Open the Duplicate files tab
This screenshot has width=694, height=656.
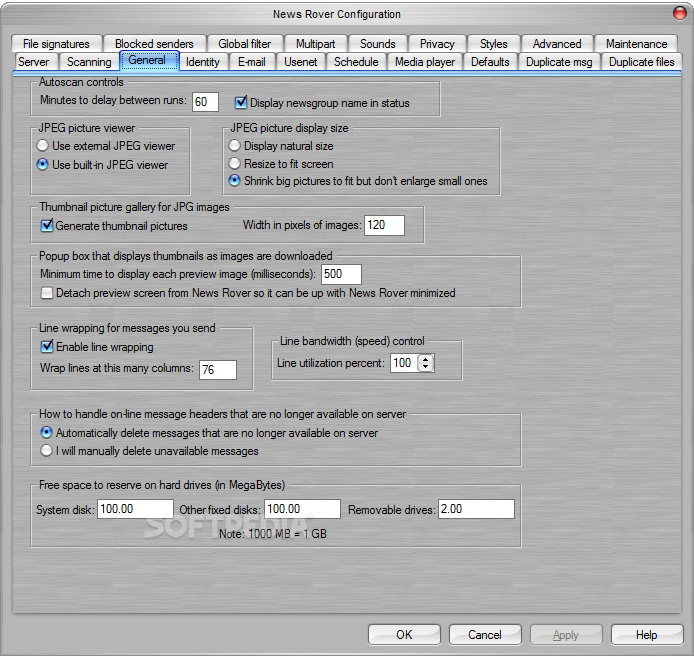(642, 62)
